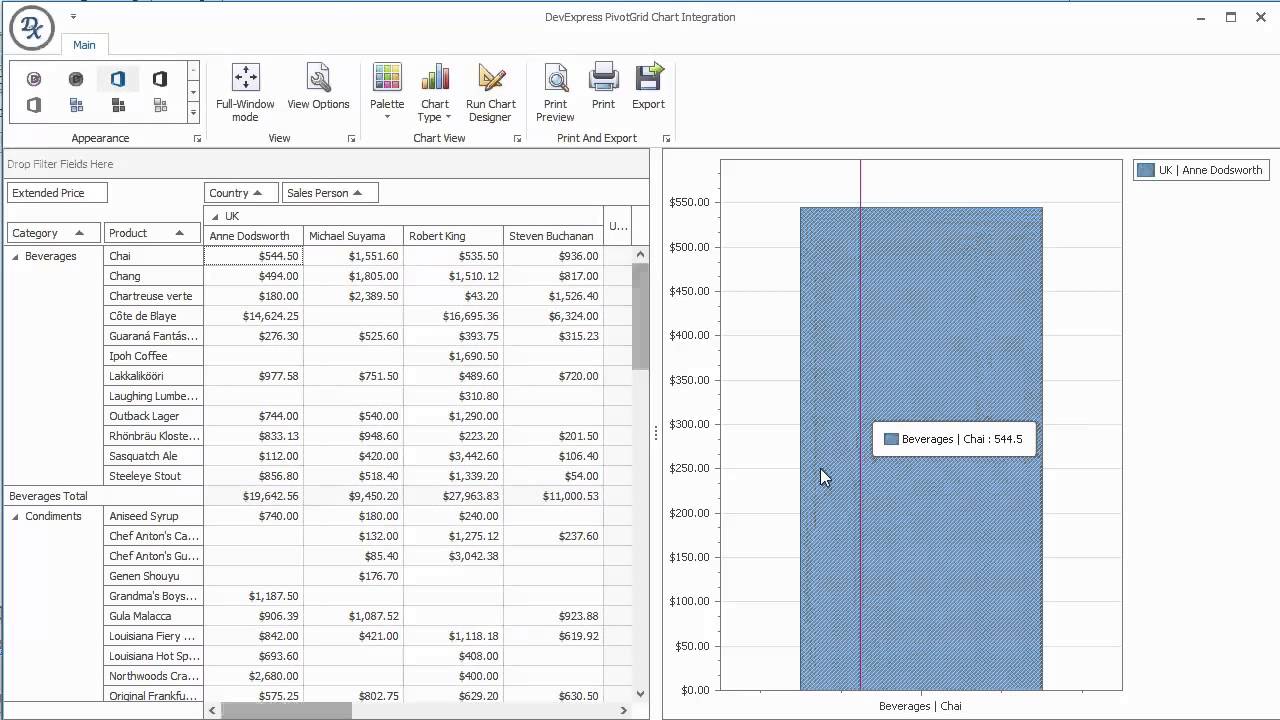This screenshot has height=720, width=1280.
Task: Select the Beverages Total row header
Action: [104, 496]
